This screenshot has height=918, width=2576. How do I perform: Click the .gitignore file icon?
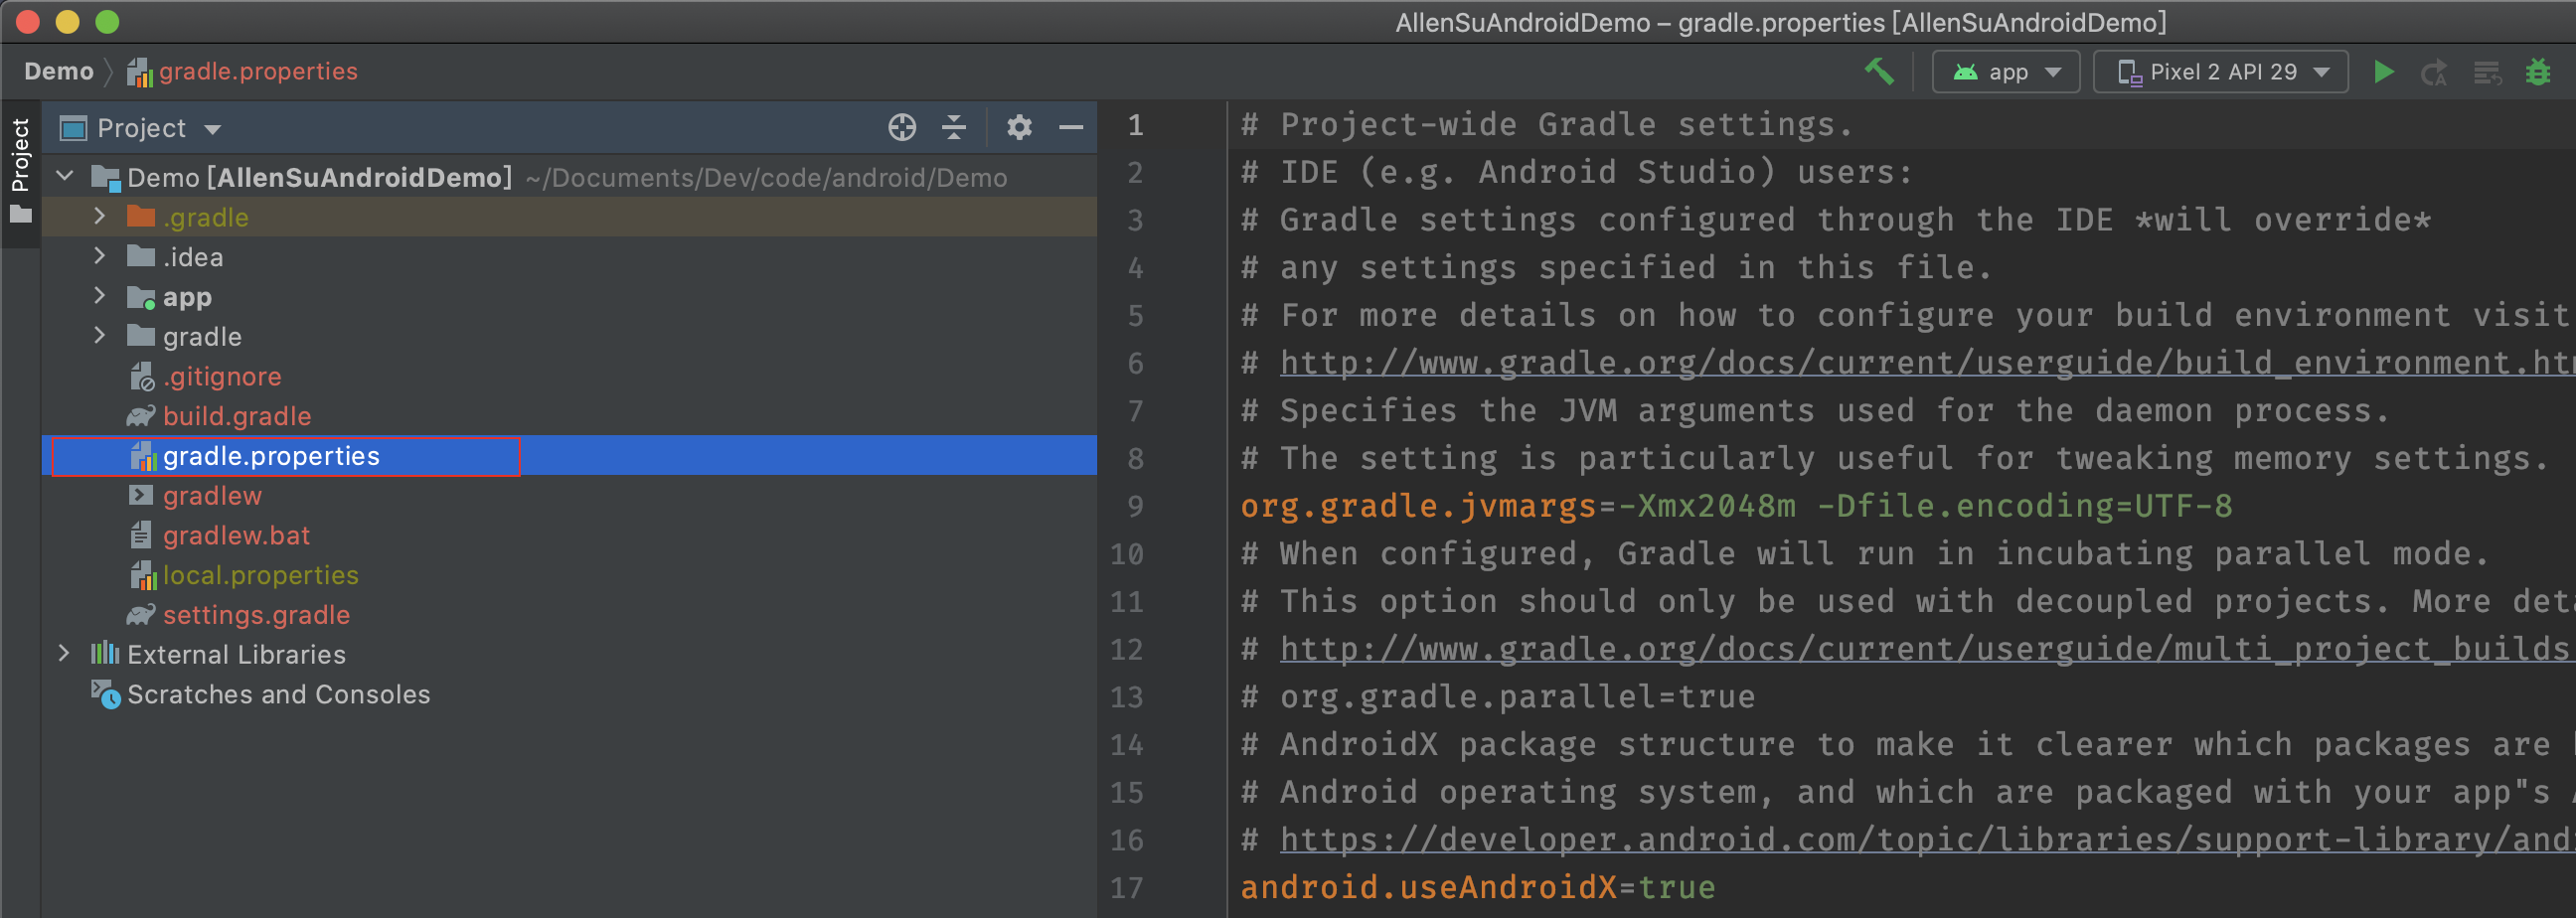[142, 377]
